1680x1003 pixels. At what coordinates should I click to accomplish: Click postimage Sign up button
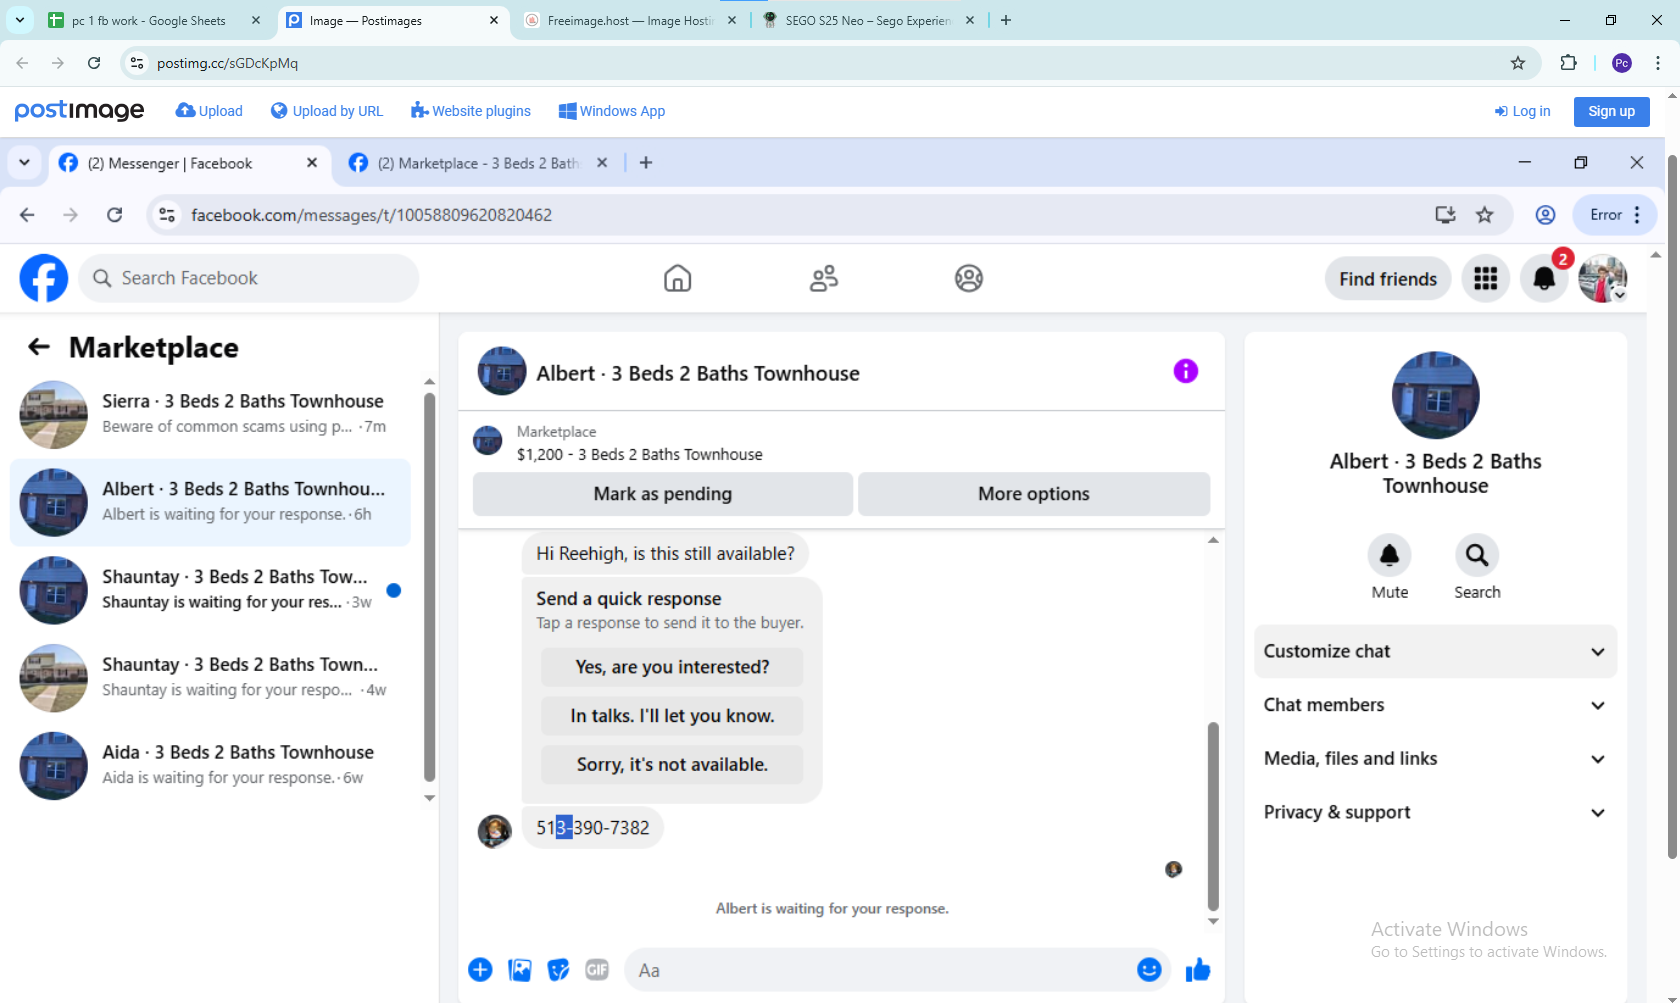tap(1611, 111)
